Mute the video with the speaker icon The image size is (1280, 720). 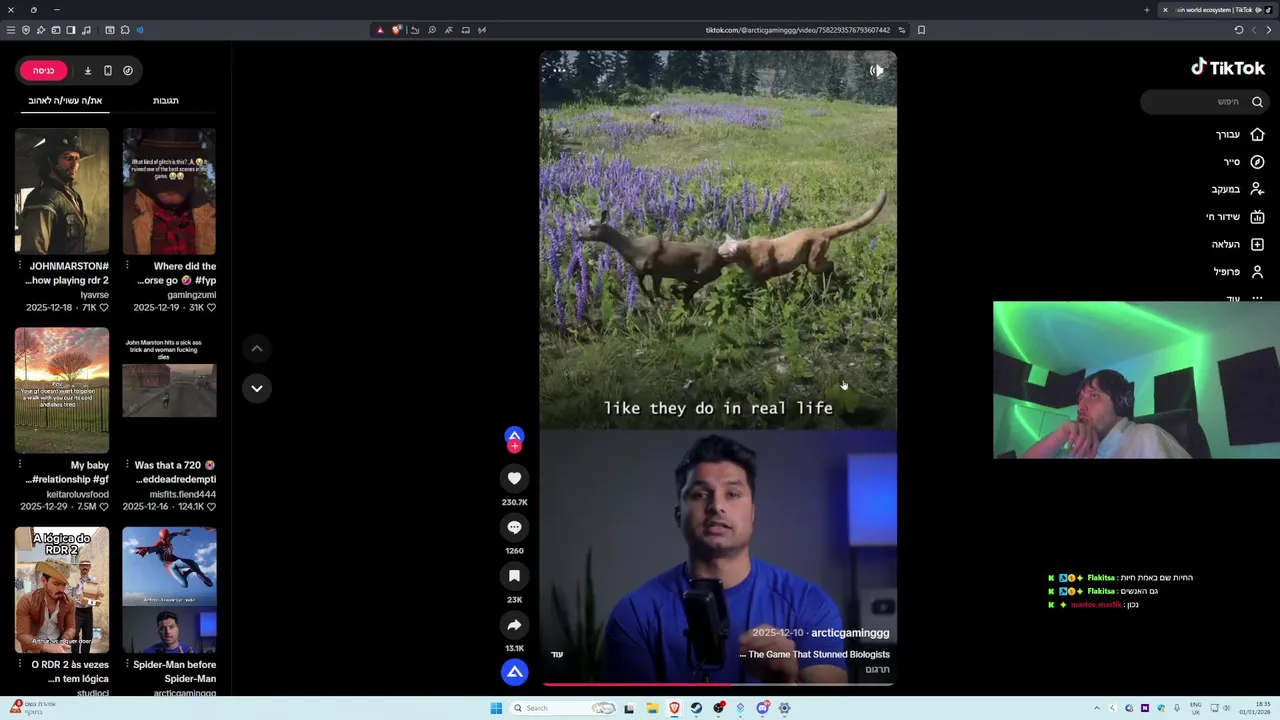[876, 70]
